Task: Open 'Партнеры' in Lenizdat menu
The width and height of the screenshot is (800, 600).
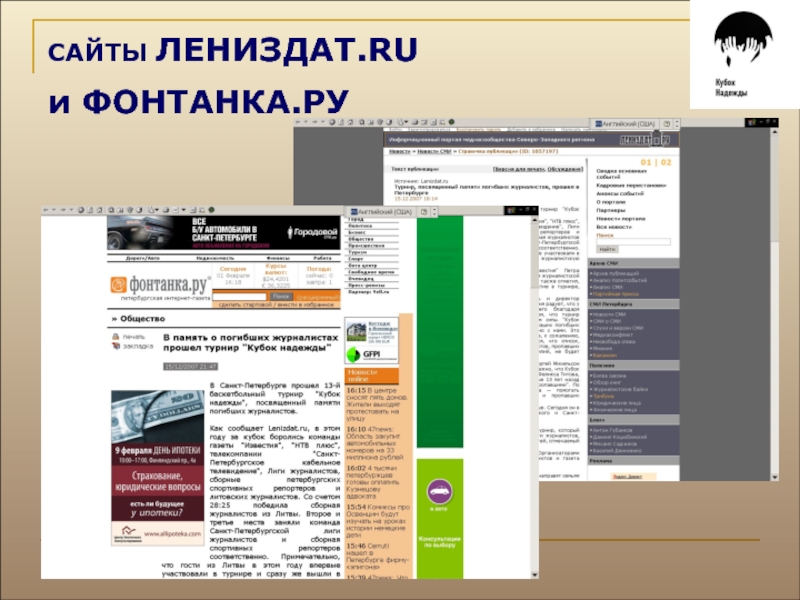Action: (611, 210)
